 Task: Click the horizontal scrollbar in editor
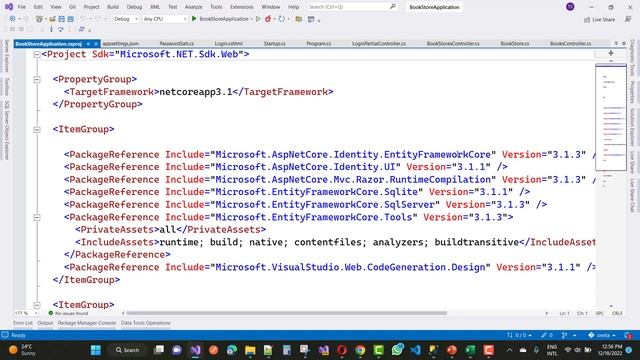point(287,313)
